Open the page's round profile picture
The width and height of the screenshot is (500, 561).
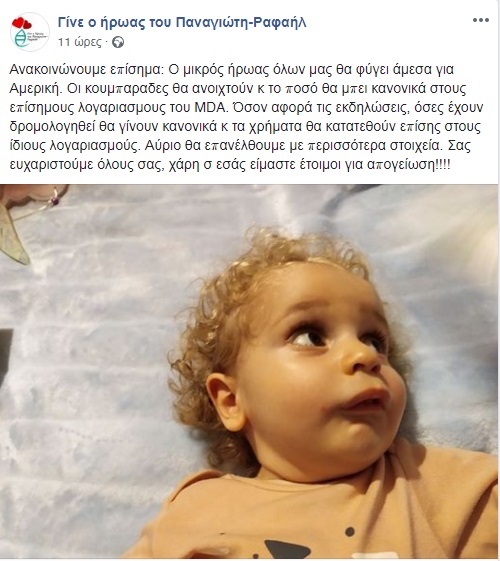coord(30,32)
